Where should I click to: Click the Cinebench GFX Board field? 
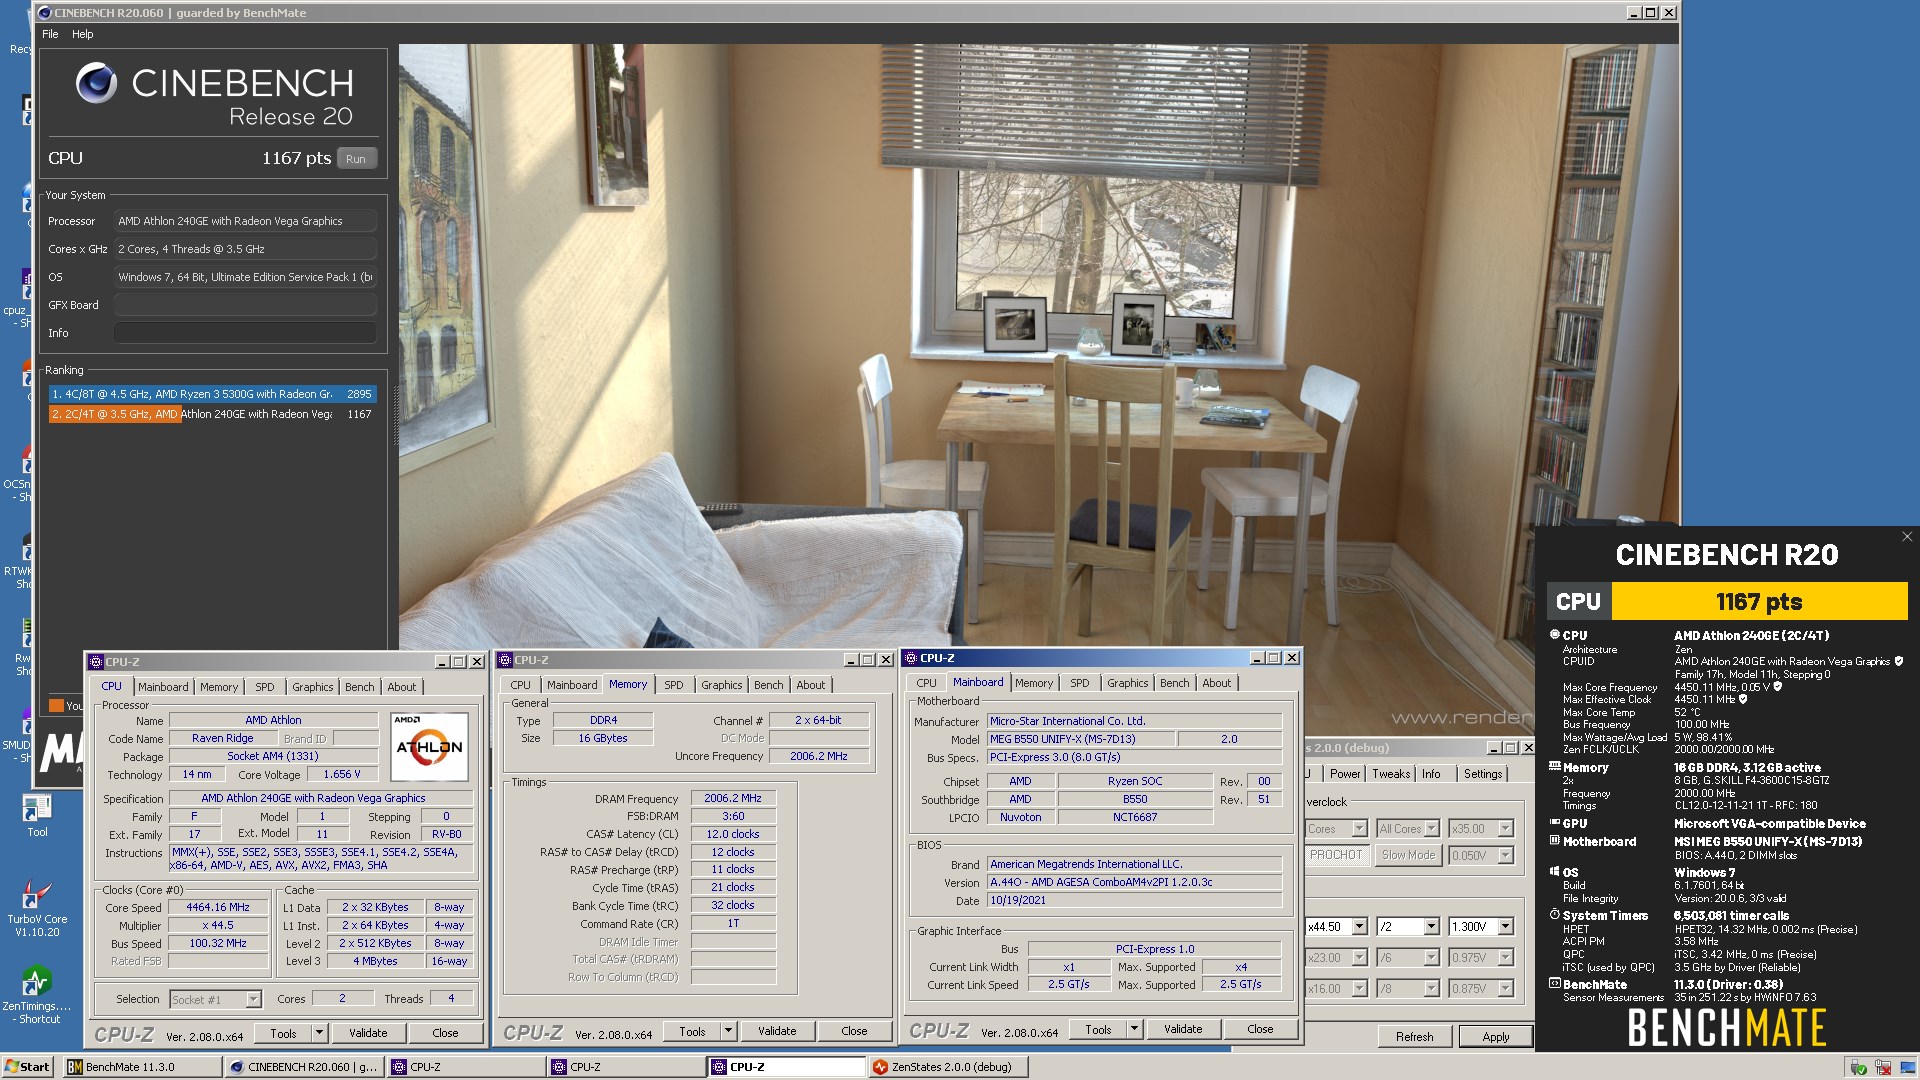pyautogui.click(x=245, y=305)
